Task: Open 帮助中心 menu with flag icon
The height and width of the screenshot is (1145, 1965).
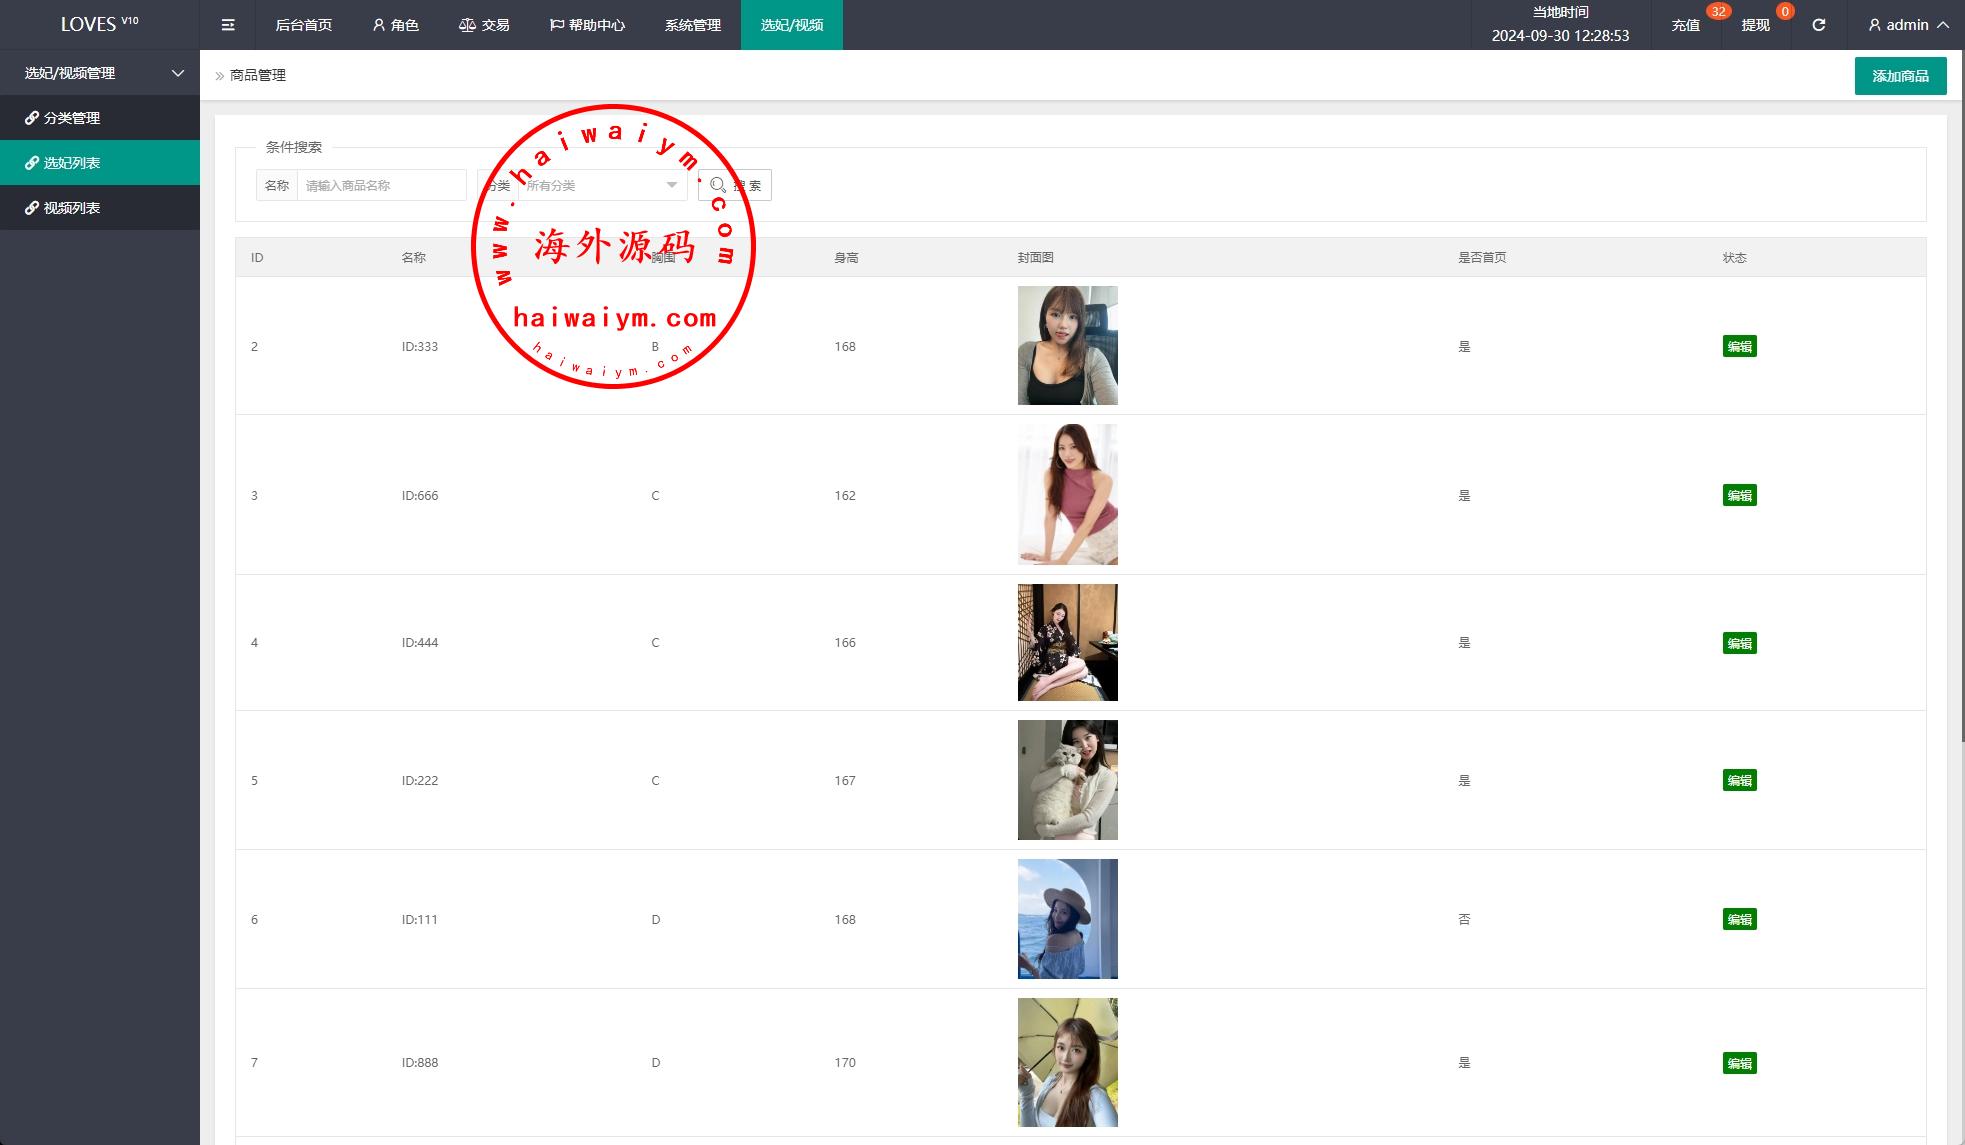Action: (587, 25)
